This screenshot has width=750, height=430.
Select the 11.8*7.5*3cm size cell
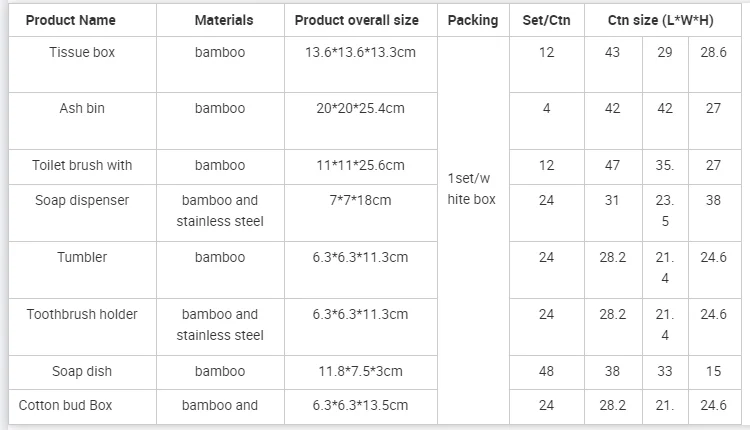tap(360, 371)
